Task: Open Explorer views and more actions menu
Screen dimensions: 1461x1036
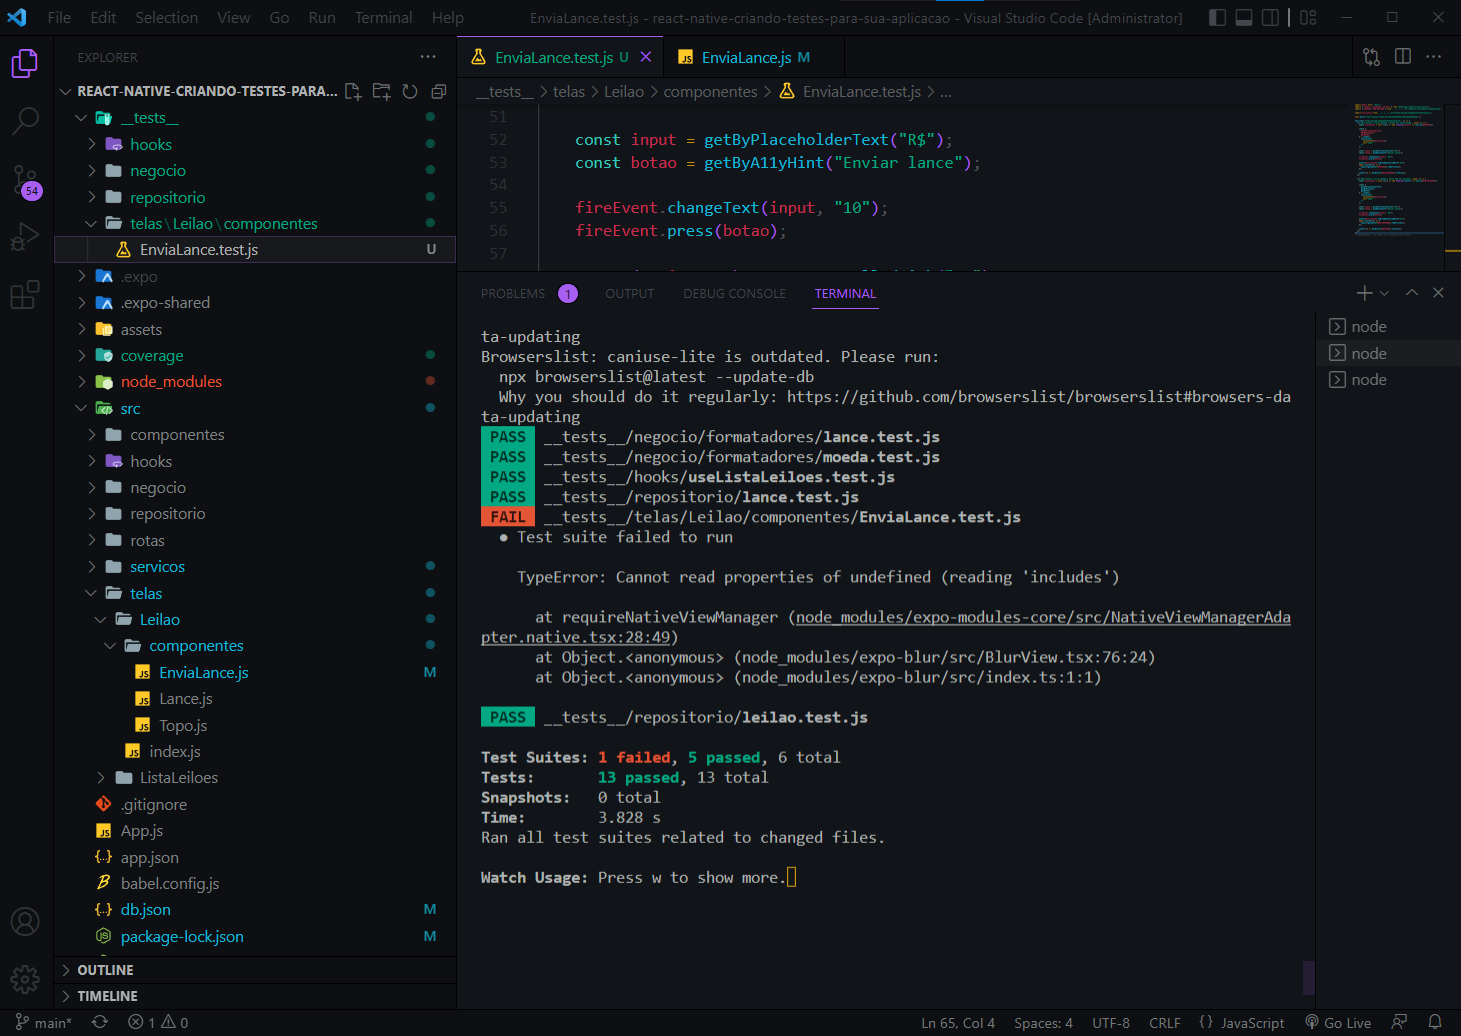Action: 428,57
